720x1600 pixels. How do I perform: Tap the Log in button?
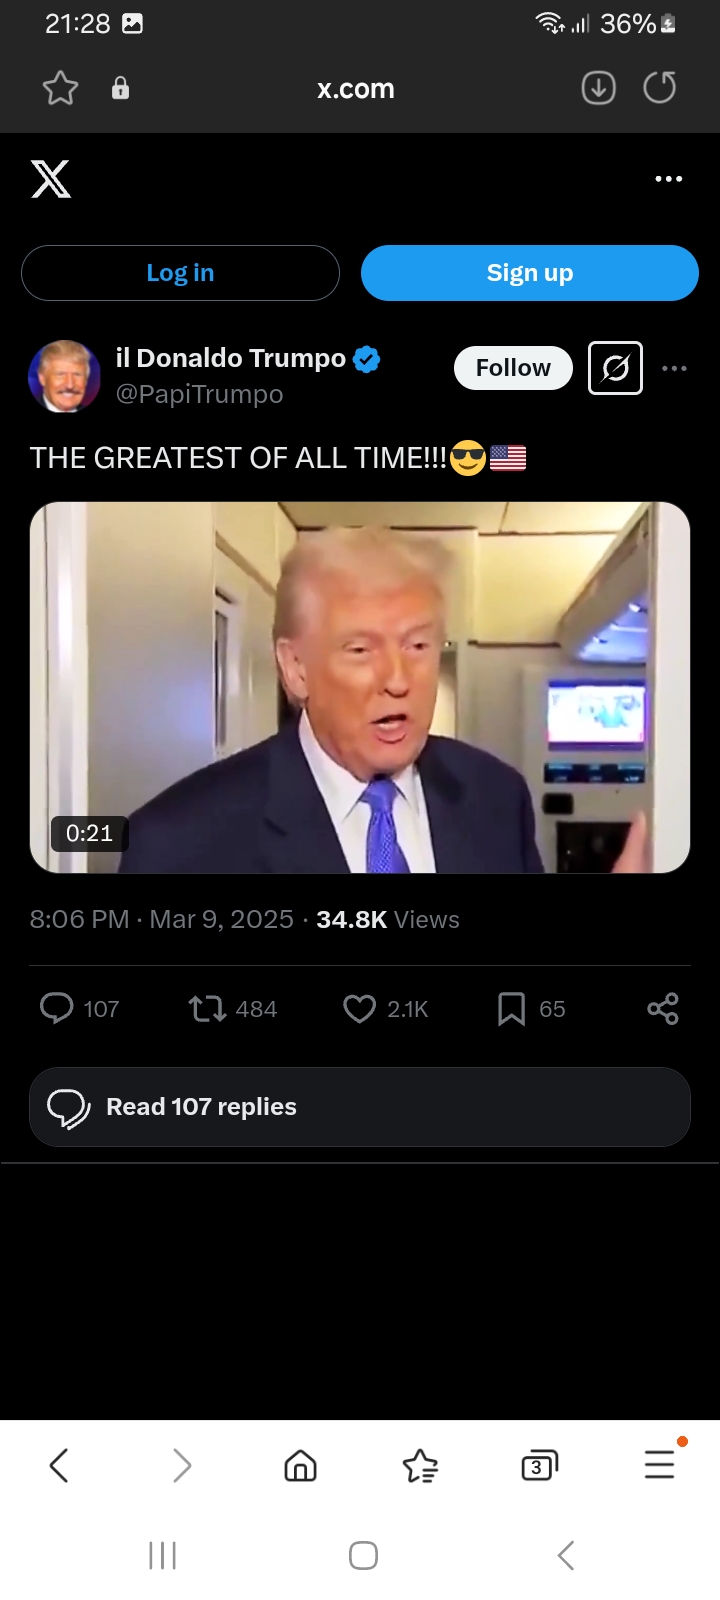(180, 273)
